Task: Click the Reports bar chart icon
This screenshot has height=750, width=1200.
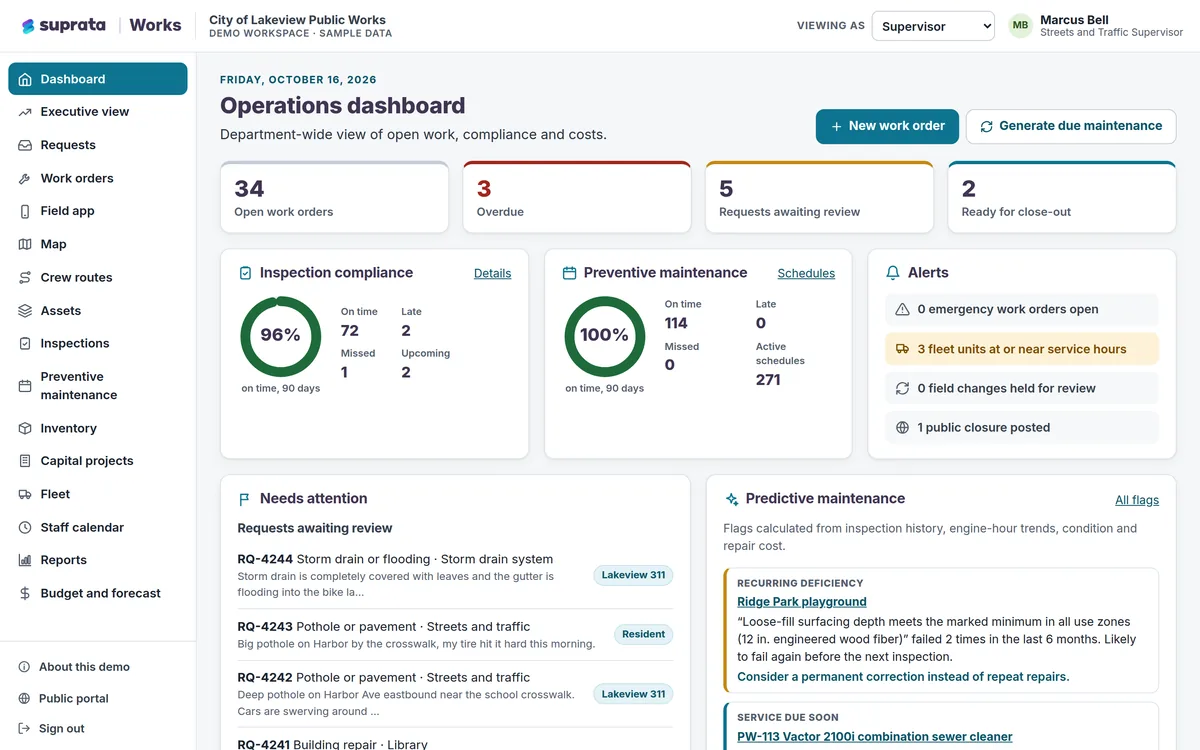Action: (x=25, y=560)
